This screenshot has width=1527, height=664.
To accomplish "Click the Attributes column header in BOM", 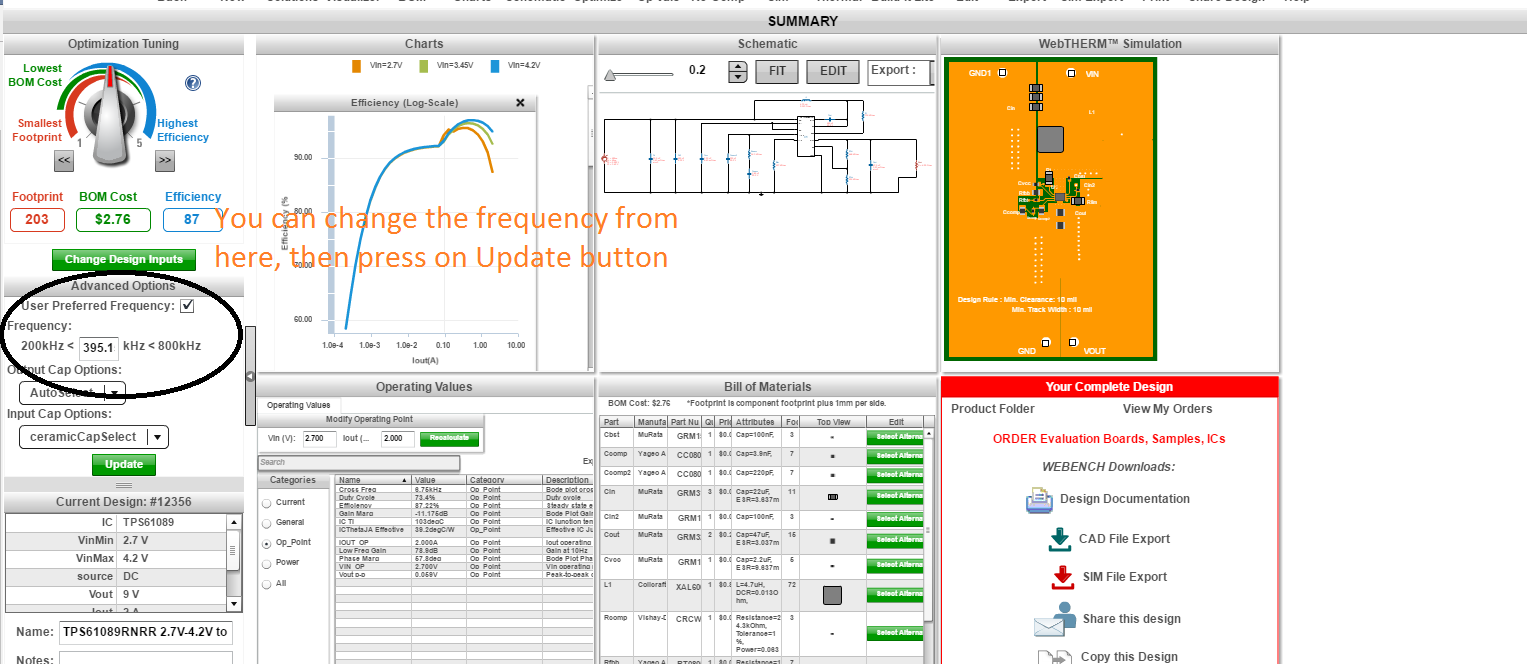I will tap(758, 422).
